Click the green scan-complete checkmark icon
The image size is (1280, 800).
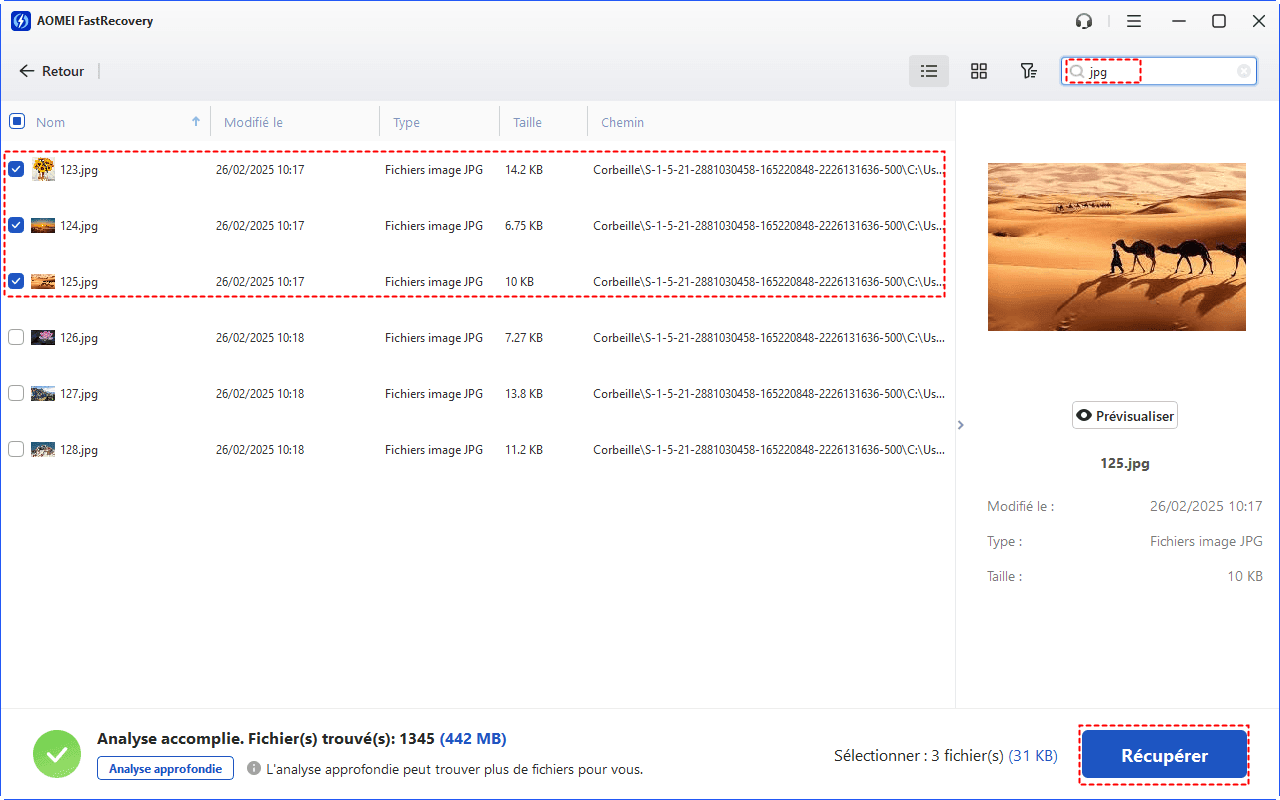click(57, 755)
